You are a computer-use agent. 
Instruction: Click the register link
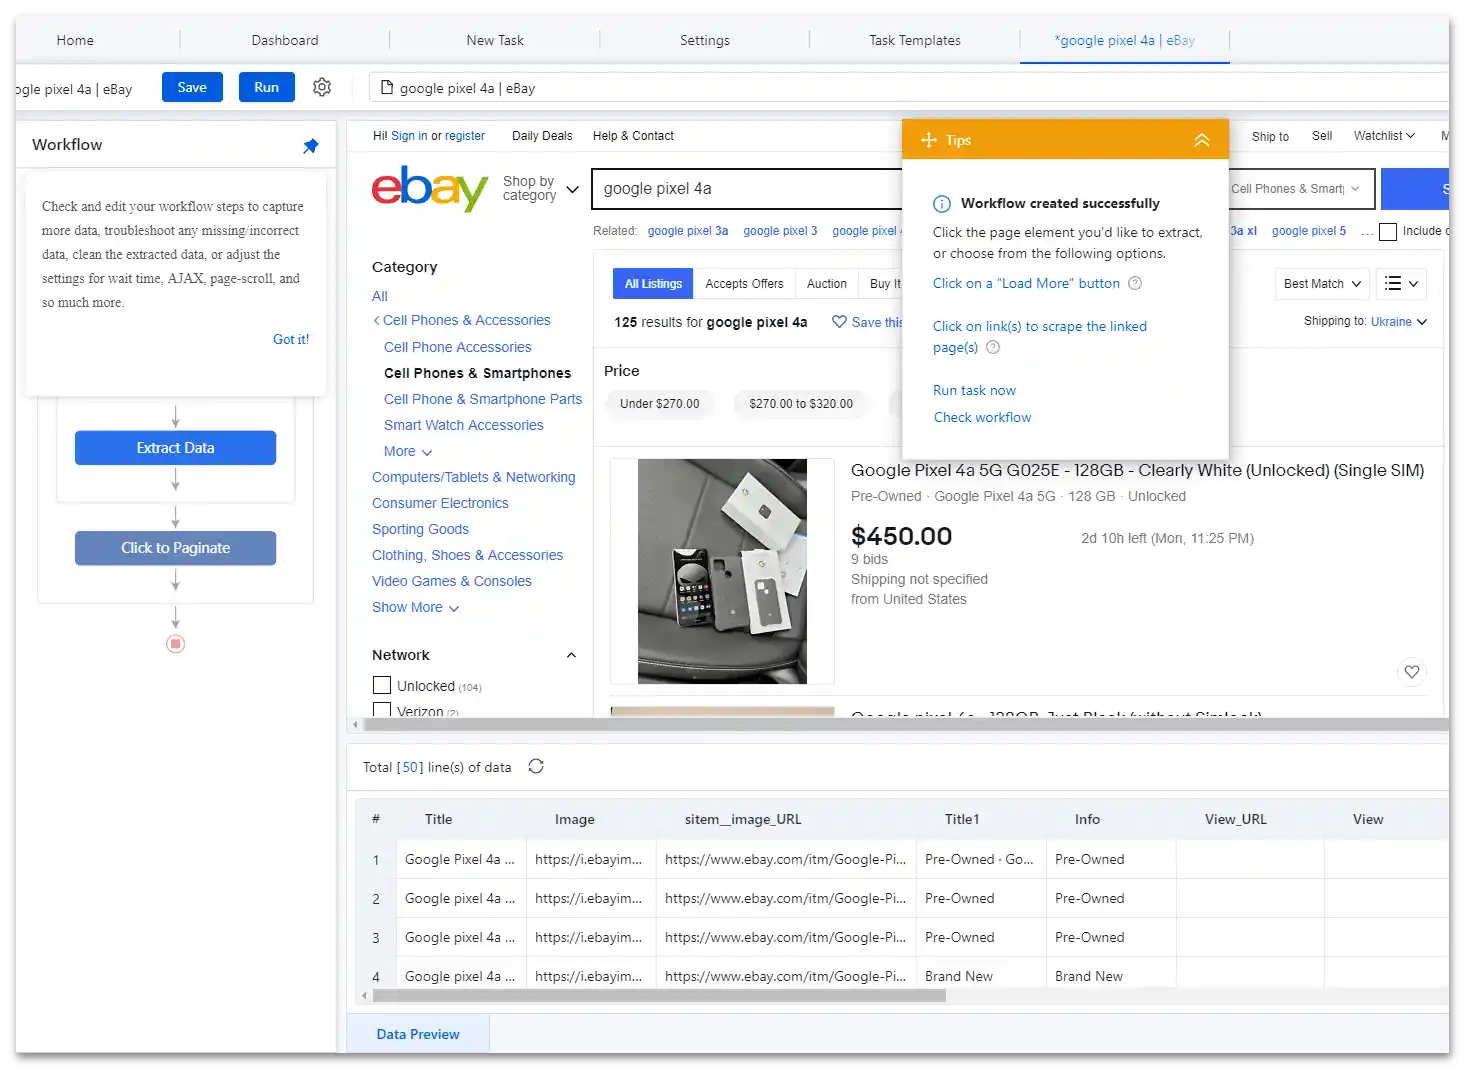pyautogui.click(x=465, y=136)
